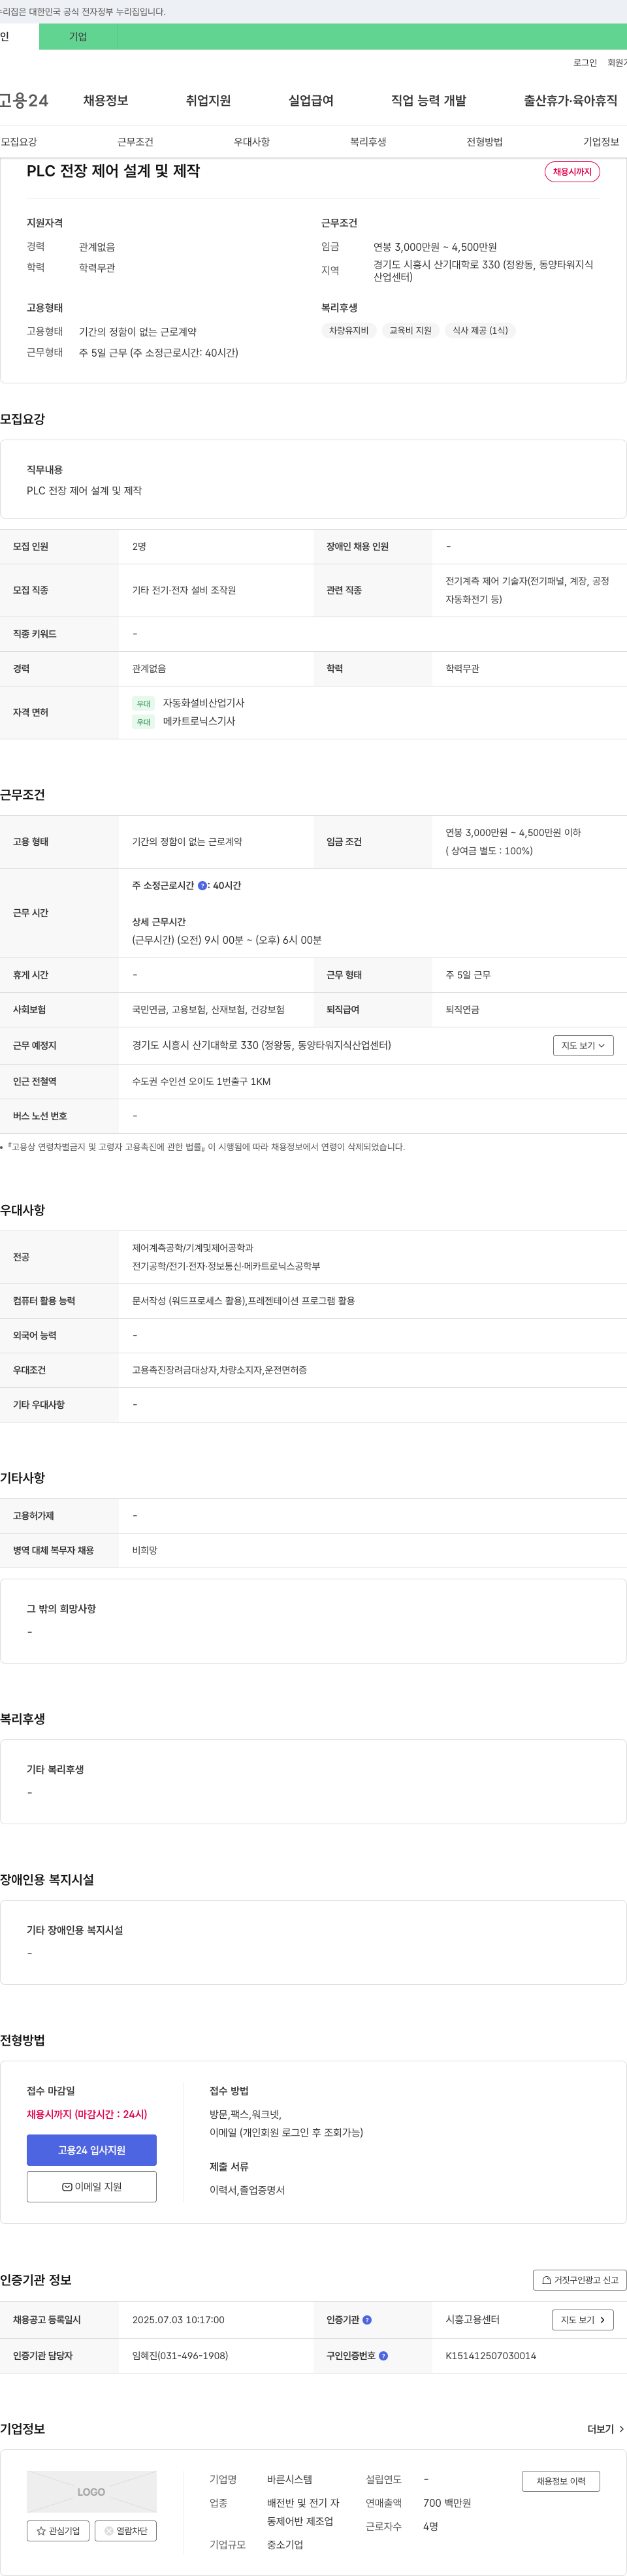Open 지도 보기 for 시흥고용센터

pyautogui.click(x=583, y=2319)
